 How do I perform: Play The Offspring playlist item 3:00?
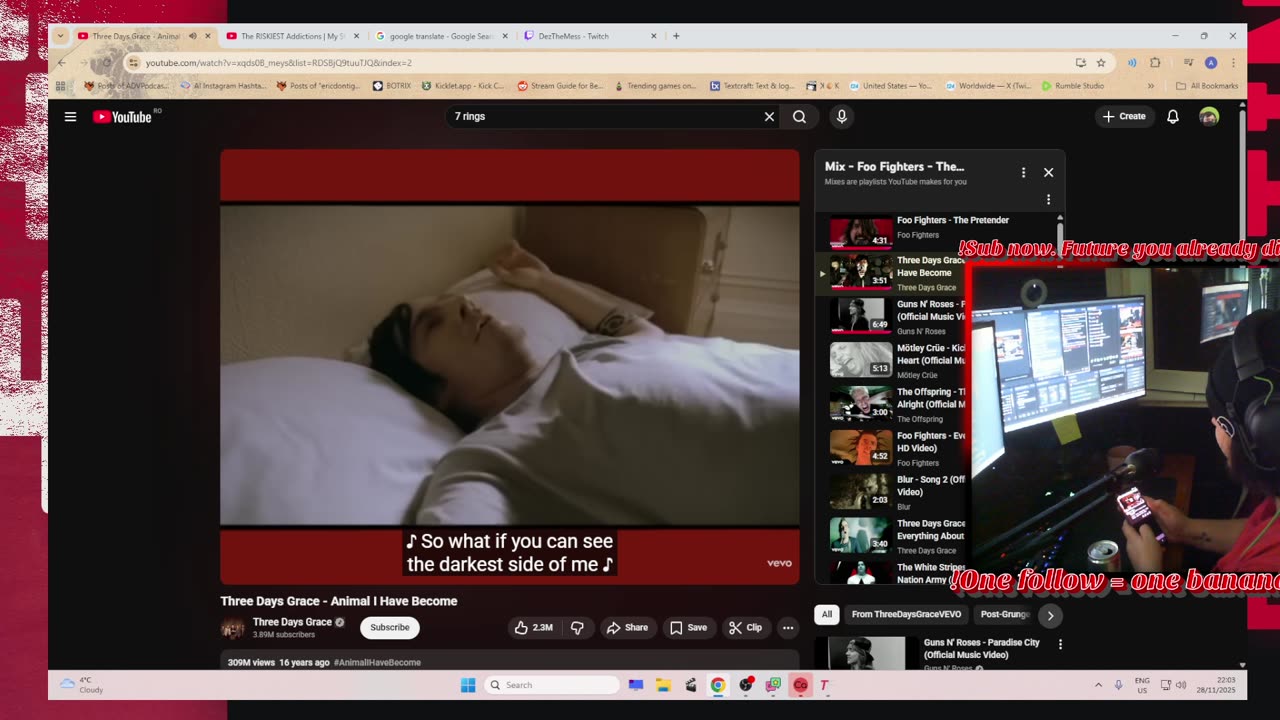(892, 404)
